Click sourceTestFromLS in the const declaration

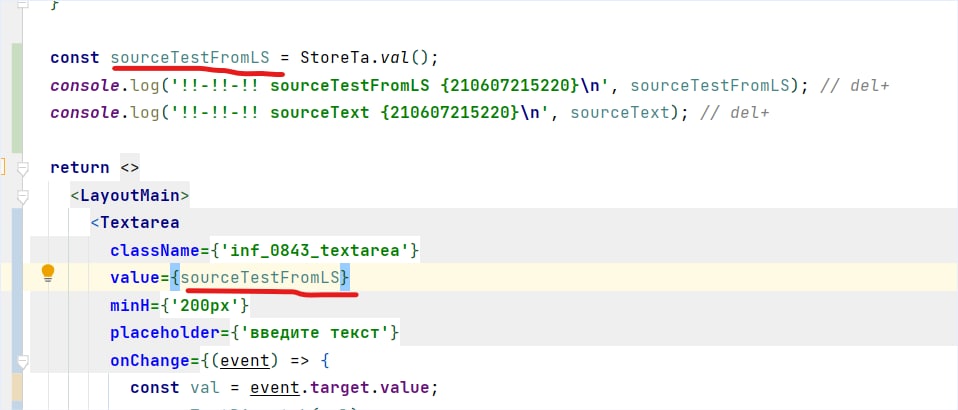[190, 57]
